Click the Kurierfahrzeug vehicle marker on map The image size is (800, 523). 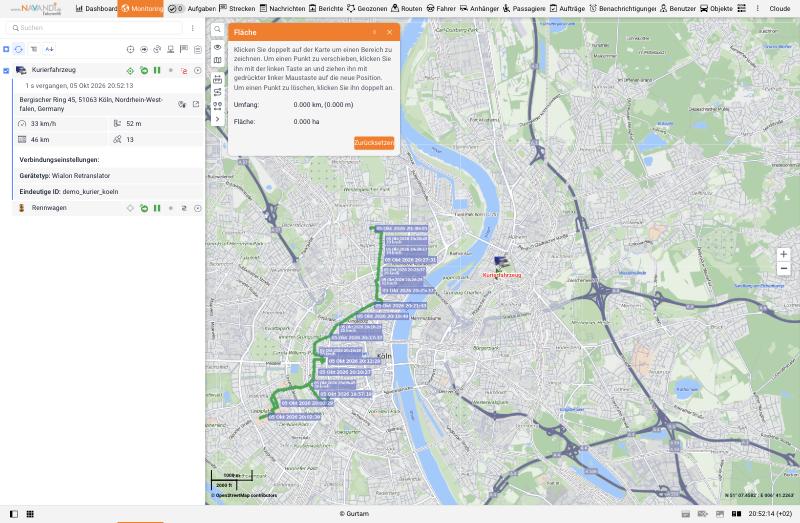coord(502,263)
